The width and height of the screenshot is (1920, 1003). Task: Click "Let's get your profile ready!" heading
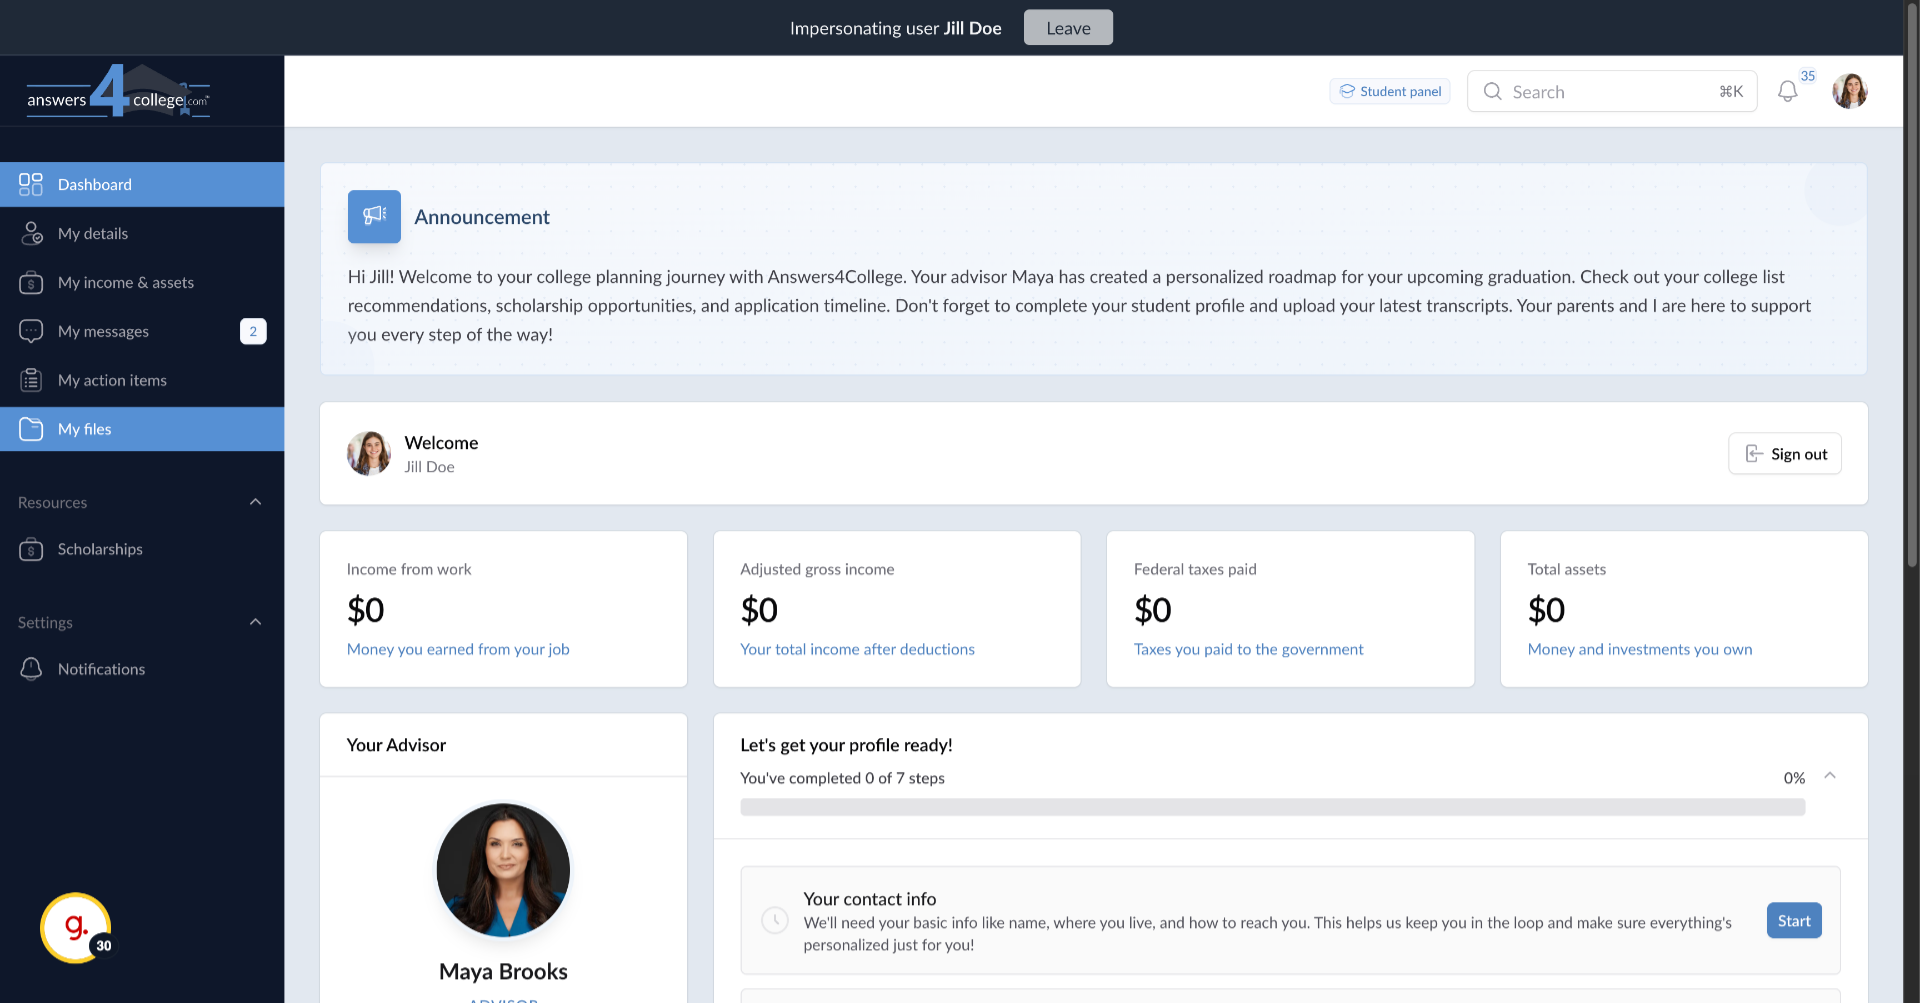point(846,745)
